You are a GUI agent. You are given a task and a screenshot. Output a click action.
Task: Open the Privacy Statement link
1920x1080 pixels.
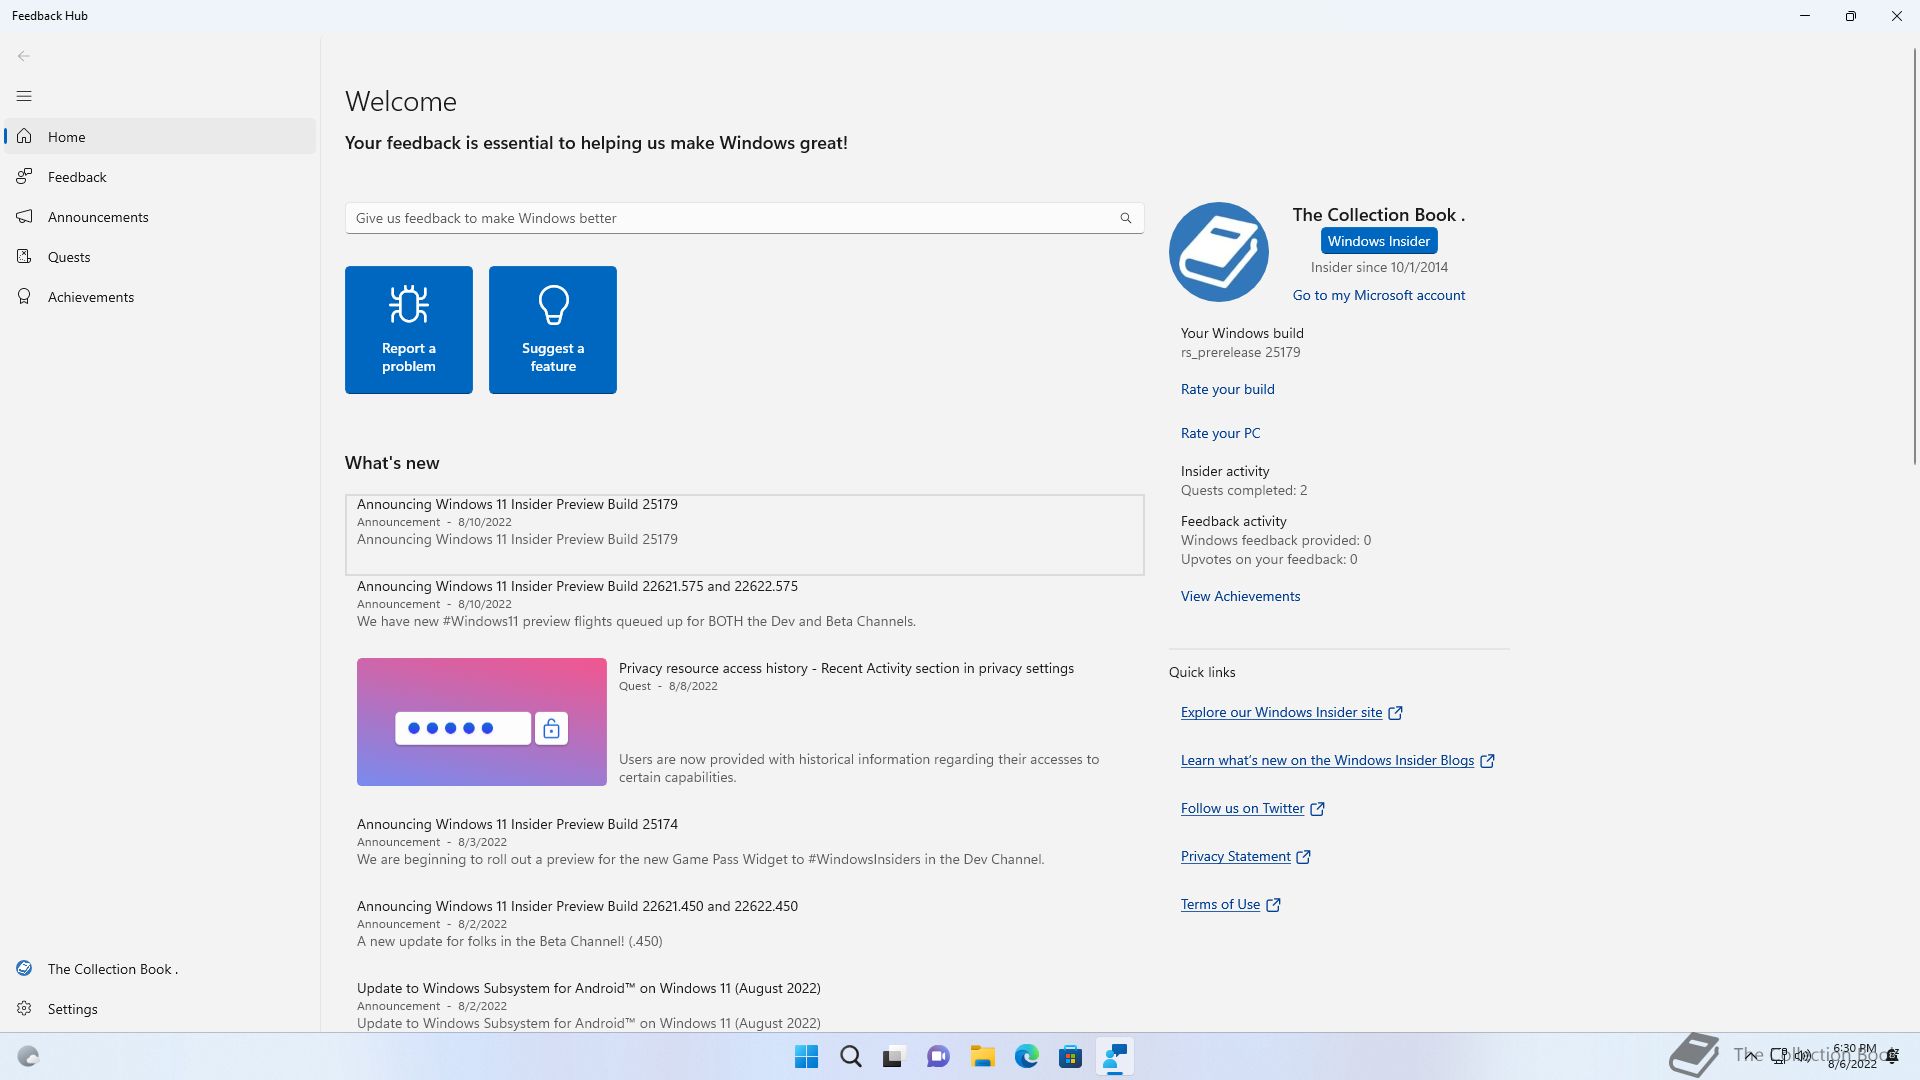coord(1236,856)
